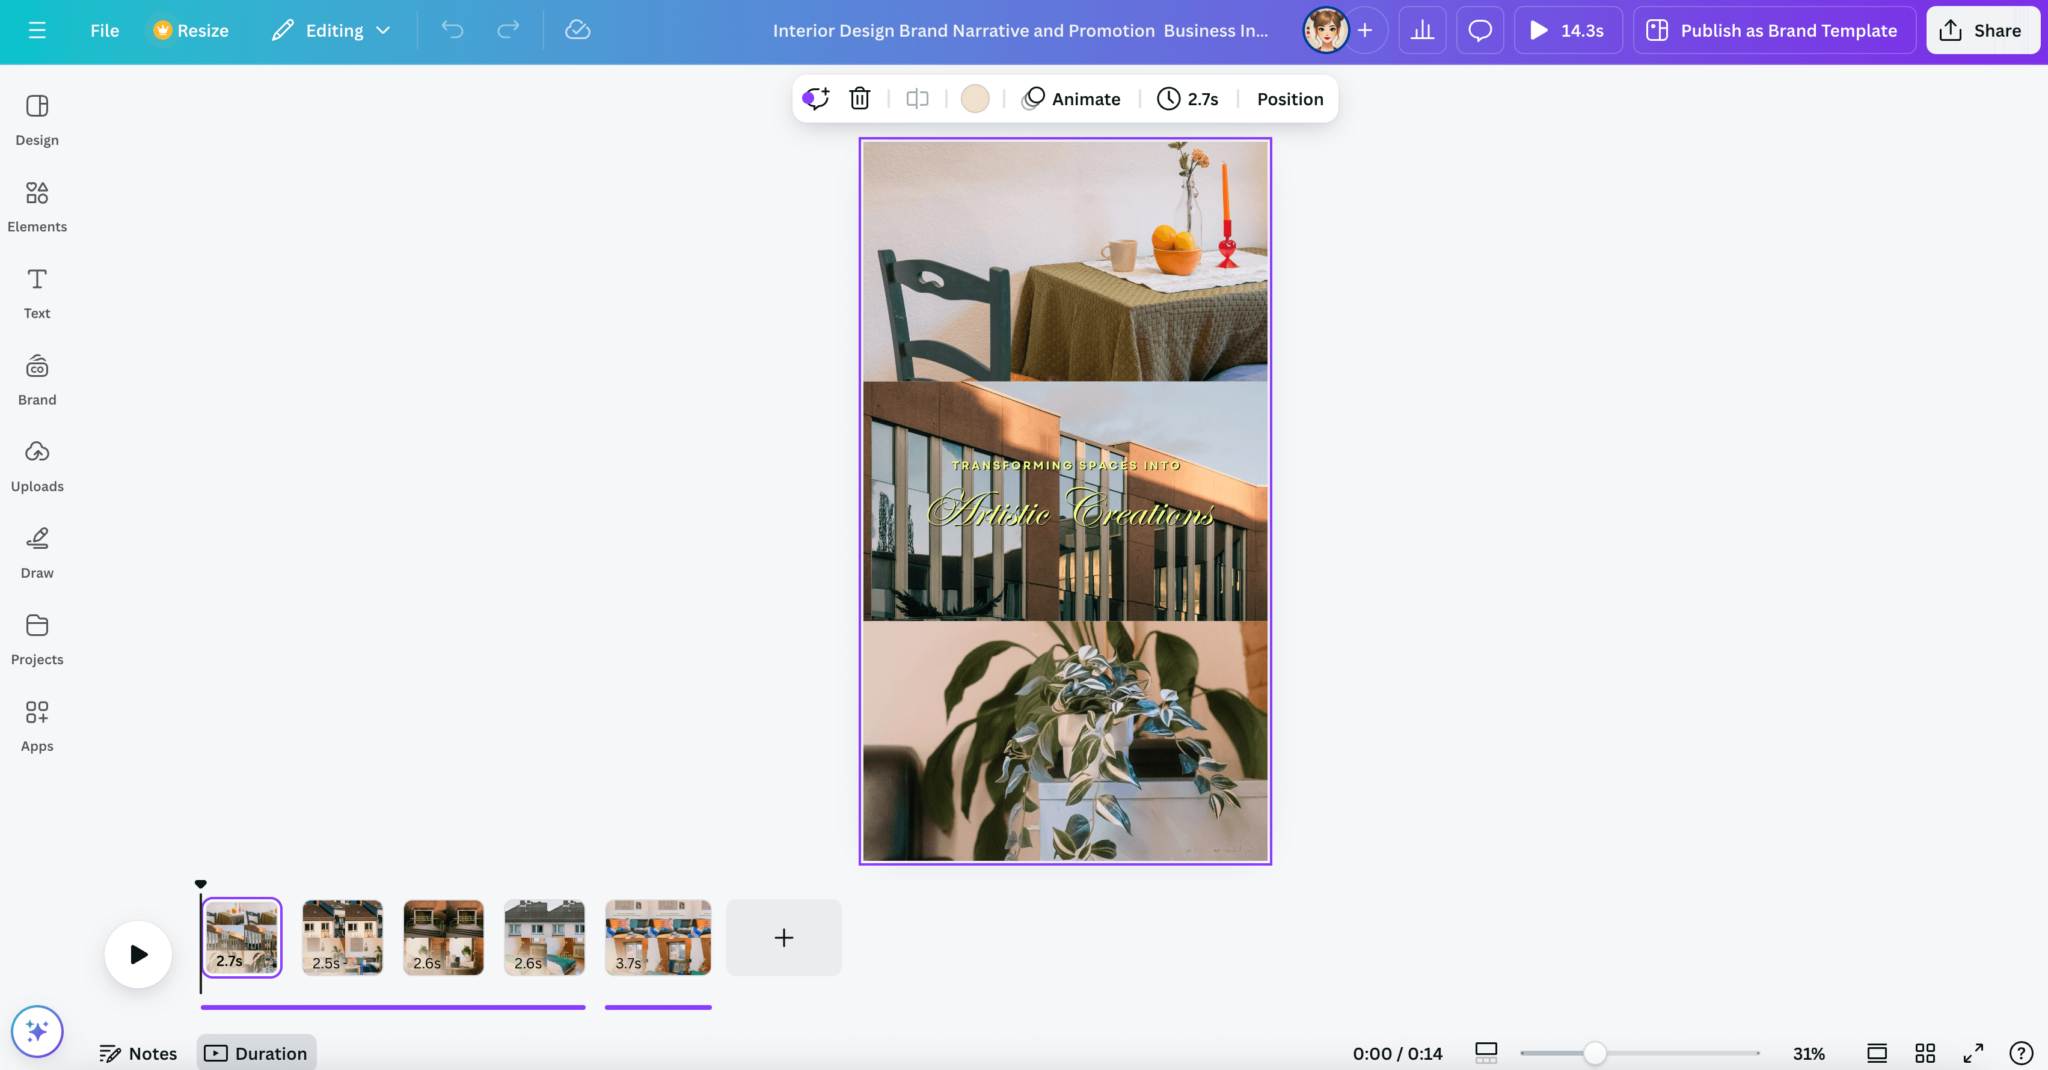The image size is (2048, 1070).
Task: Redo the last action
Action: [508, 30]
